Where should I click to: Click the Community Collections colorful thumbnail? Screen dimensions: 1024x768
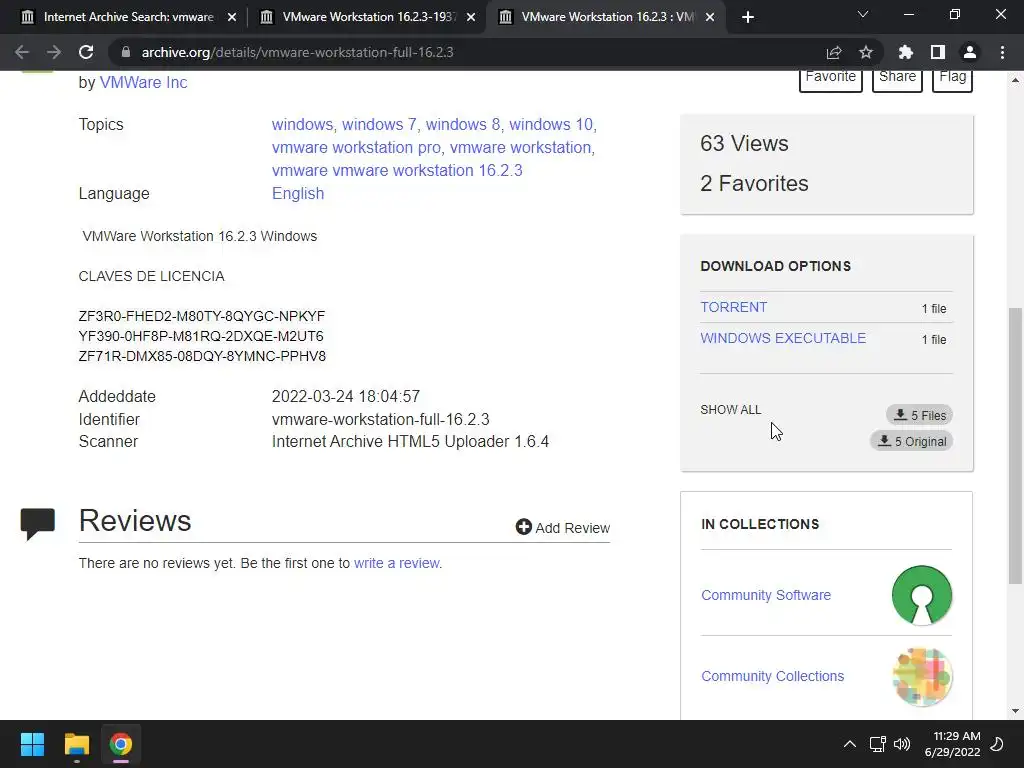921,677
